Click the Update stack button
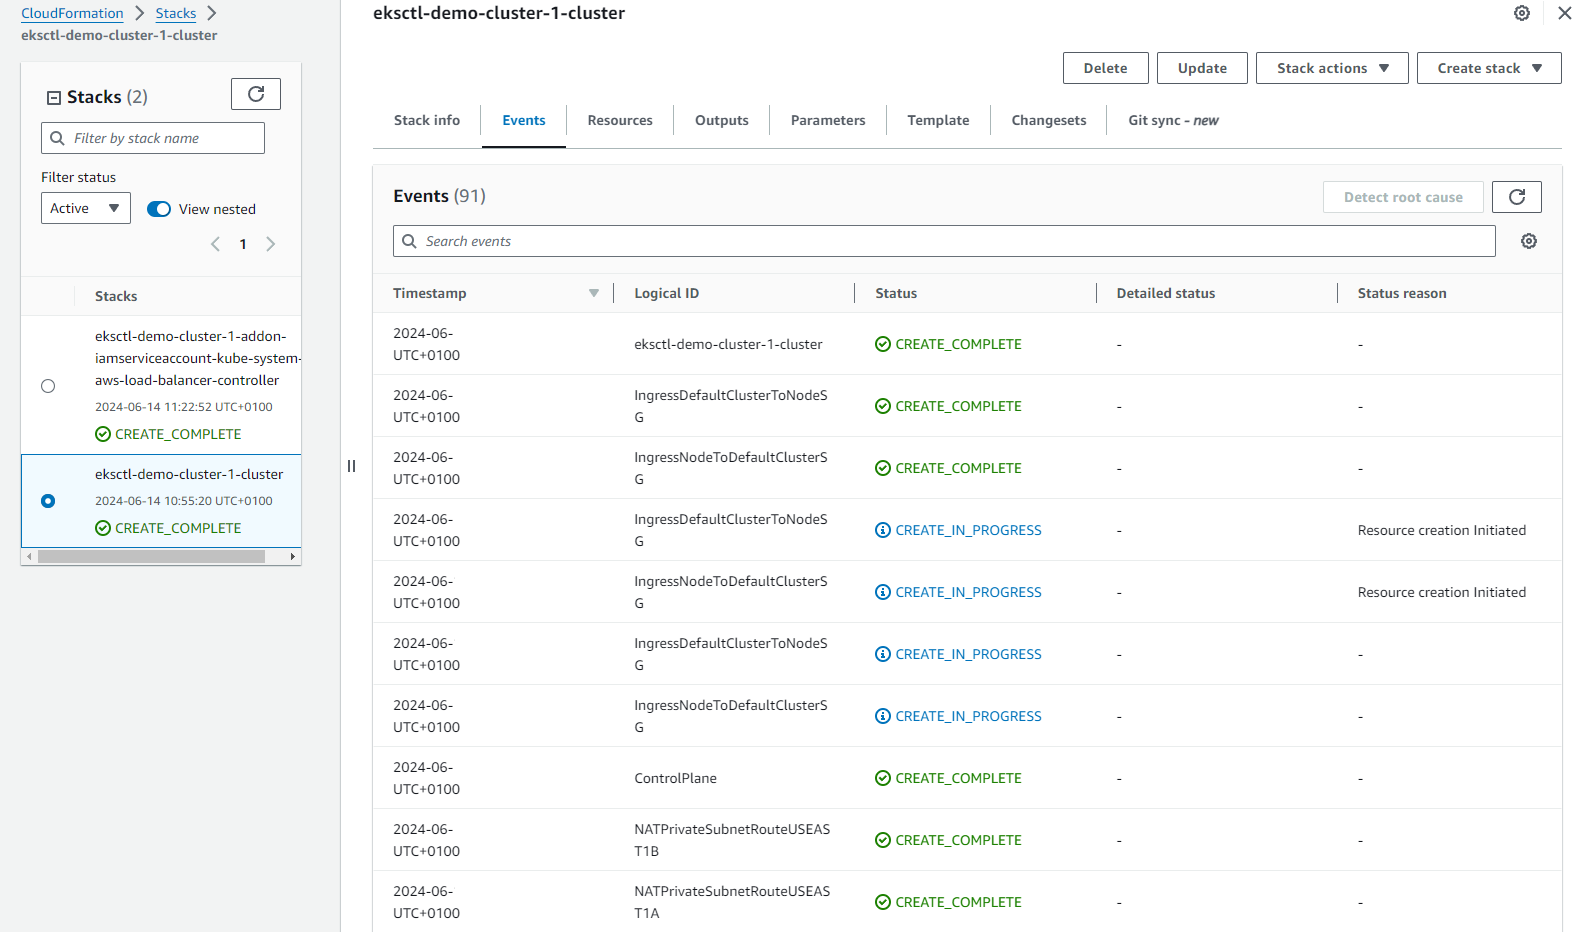This screenshot has width=1579, height=932. (1202, 68)
